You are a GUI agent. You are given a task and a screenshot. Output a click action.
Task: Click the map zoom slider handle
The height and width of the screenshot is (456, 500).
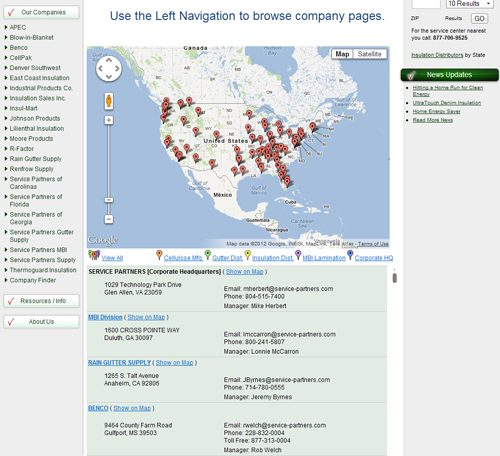point(109,200)
